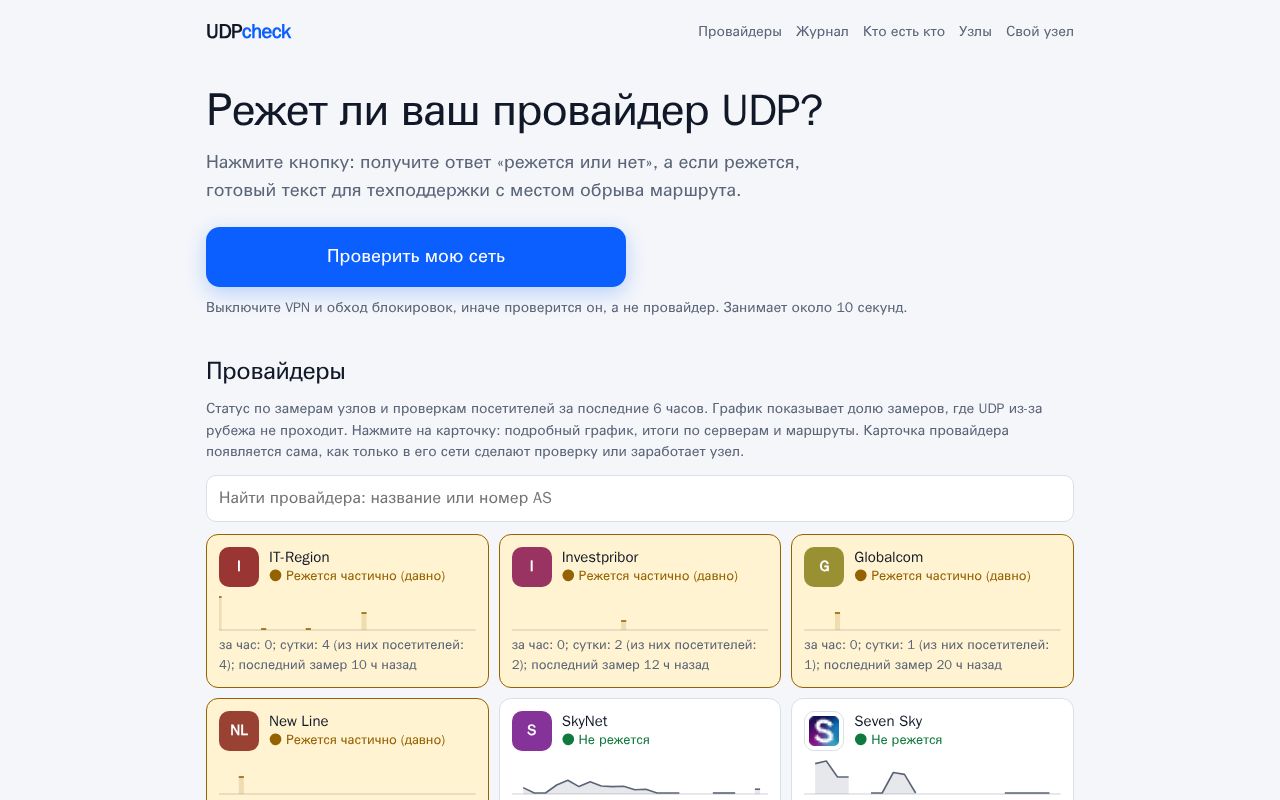Open the New Line provider name
The width and height of the screenshot is (1280, 800).
click(299, 721)
